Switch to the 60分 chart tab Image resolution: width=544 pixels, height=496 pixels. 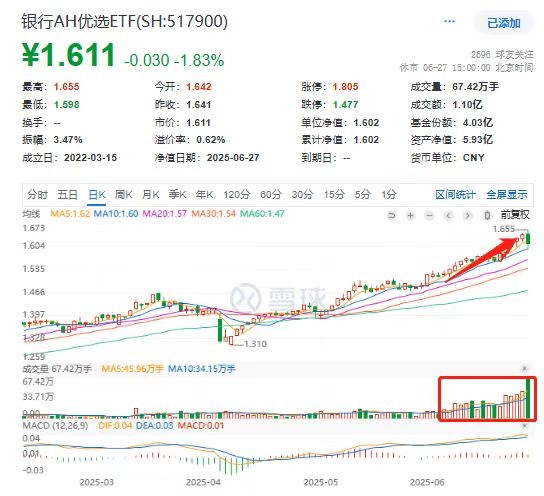click(271, 195)
